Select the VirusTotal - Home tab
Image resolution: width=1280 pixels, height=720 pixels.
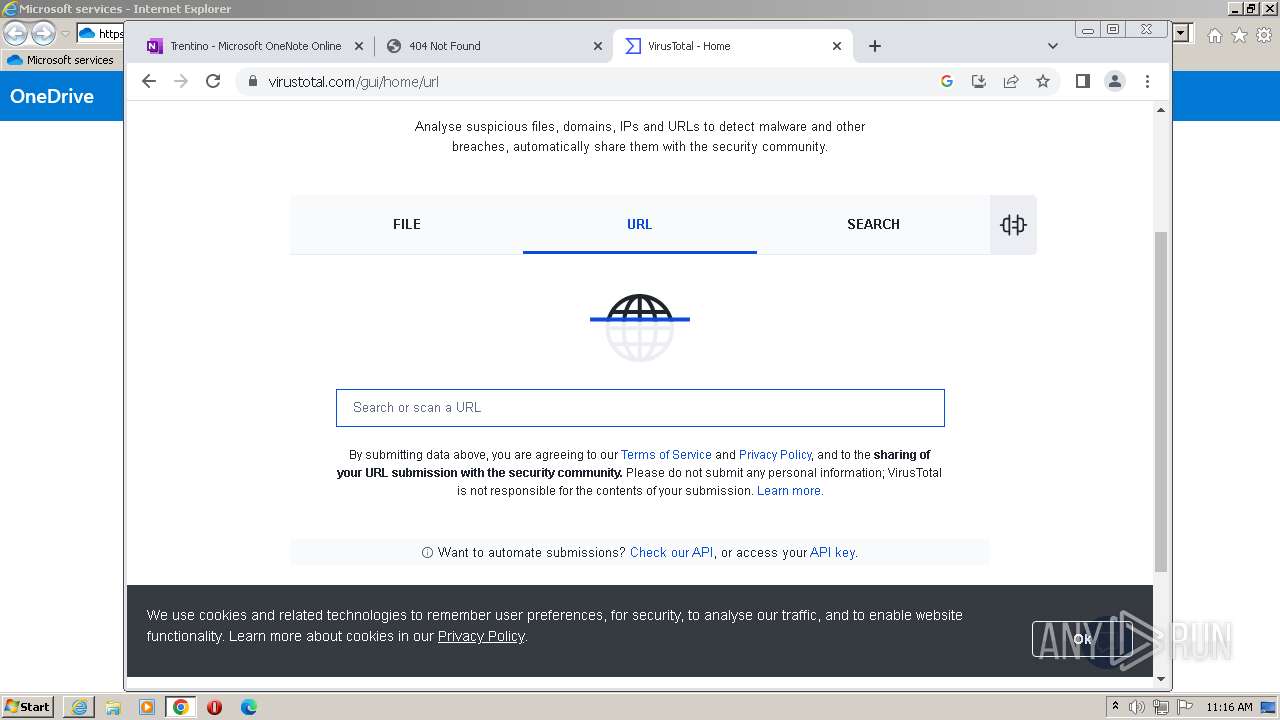coord(733,46)
